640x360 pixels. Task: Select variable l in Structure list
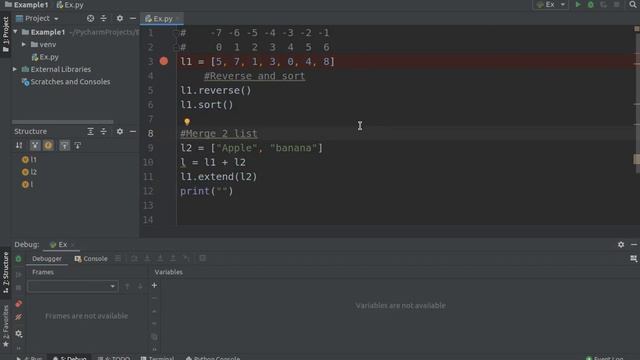point(28,184)
